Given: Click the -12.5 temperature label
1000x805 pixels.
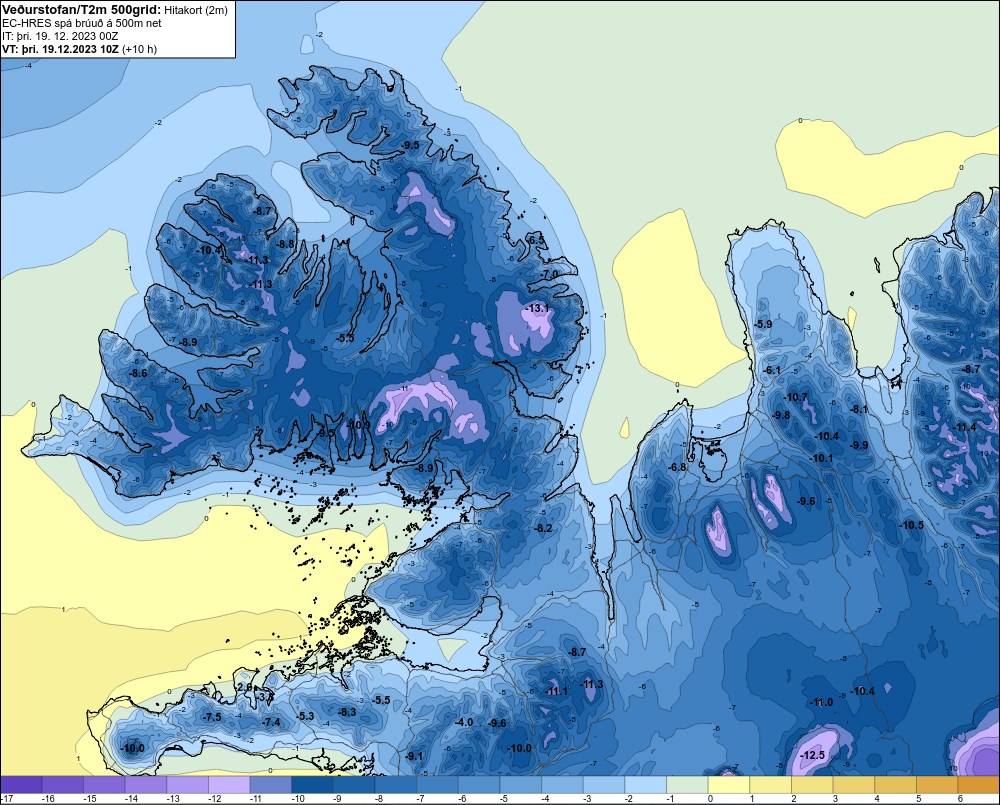Looking at the screenshot, I should pyautogui.click(x=812, y=755).
